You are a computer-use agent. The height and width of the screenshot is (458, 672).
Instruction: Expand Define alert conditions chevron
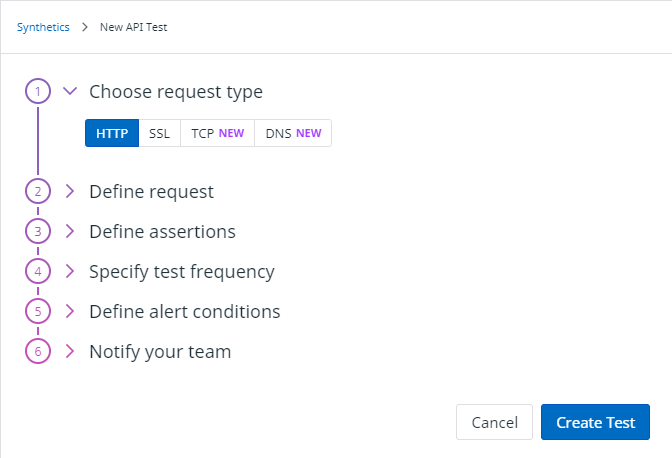pyautogui.click(x=70, y=311)
